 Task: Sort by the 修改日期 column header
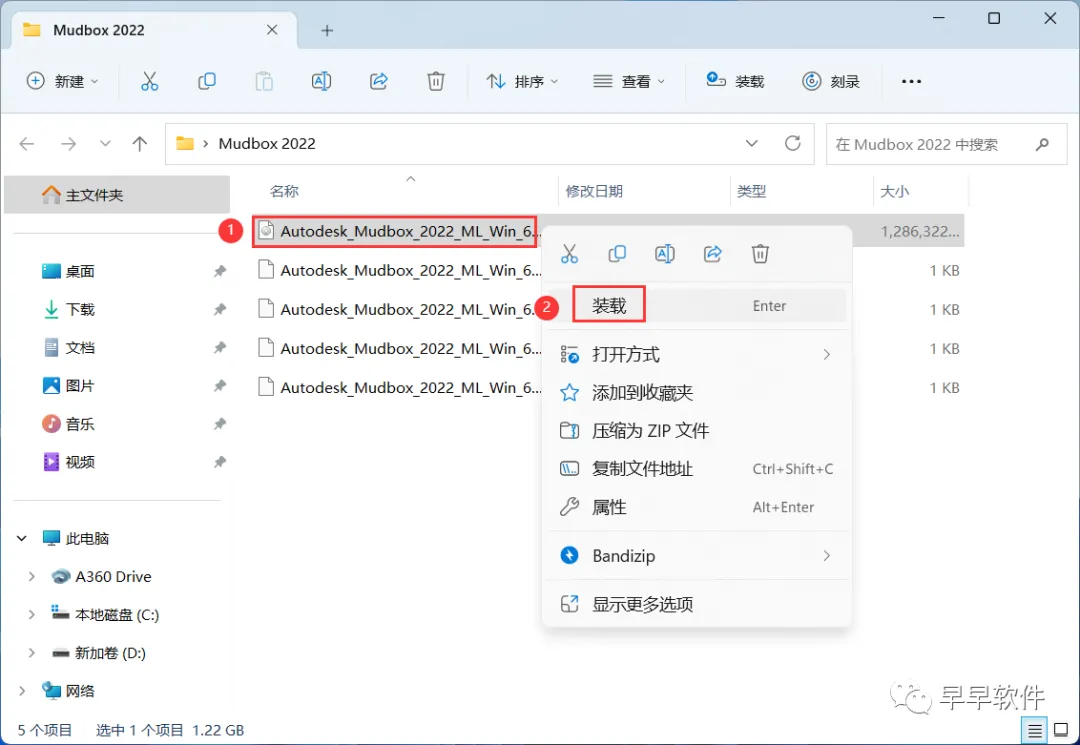click(x=594, y=191)
